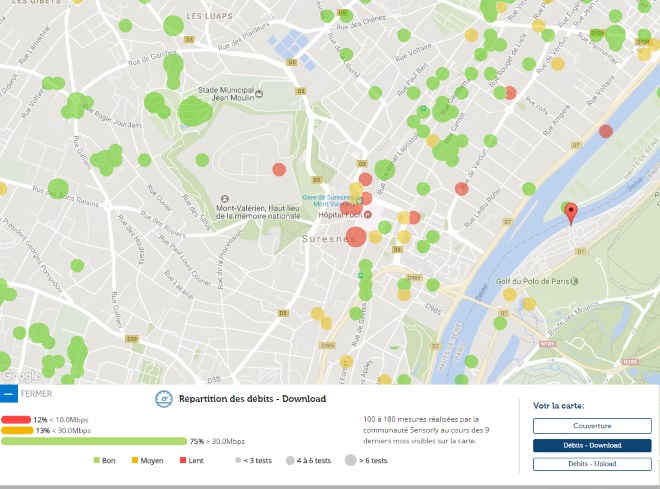660x489 pixels.
Task: Click the orange Moyen legend swatch
Action: click(x=135, y=460)
